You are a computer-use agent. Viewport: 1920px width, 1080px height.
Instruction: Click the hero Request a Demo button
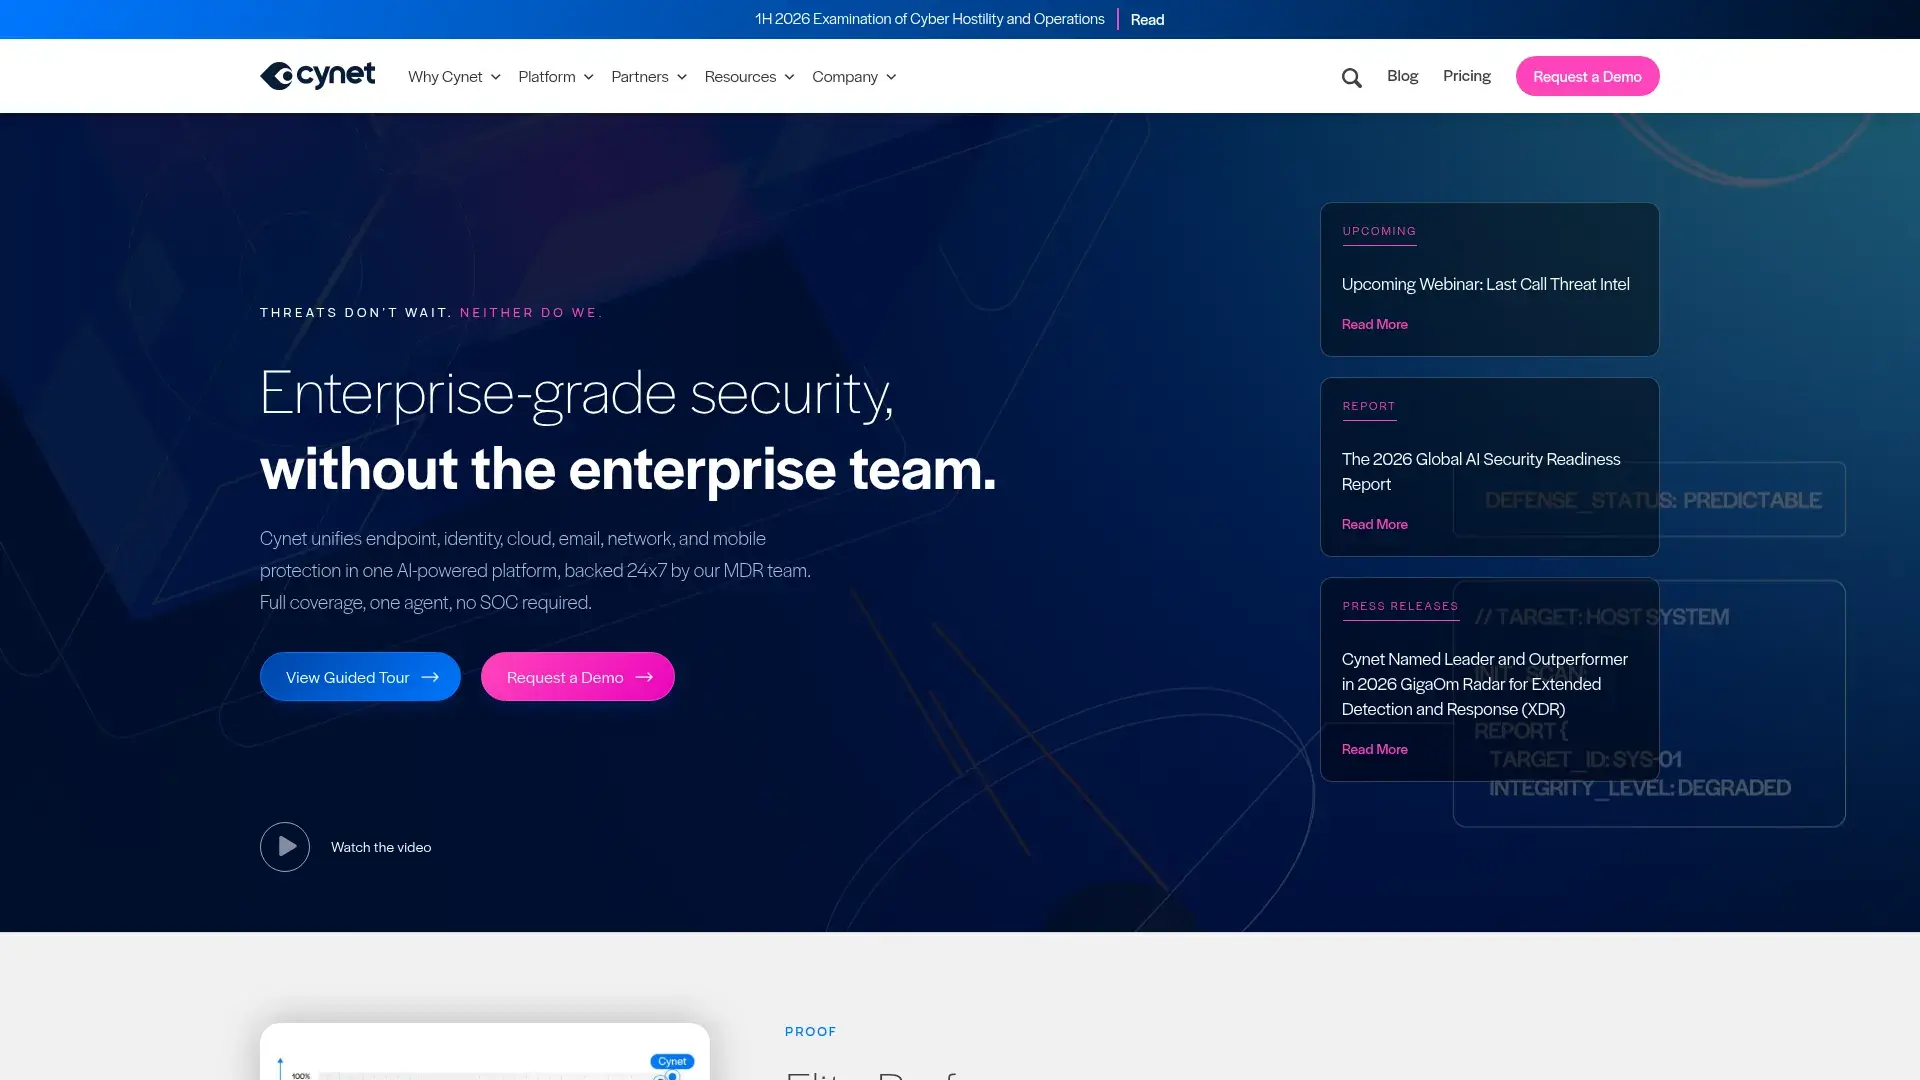coord(578,677)
